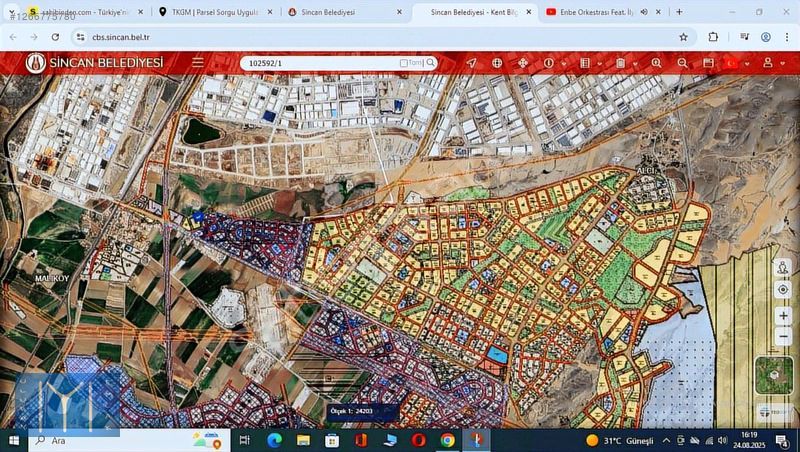Click the zoom in magnifier tool
800x452 pixels.
[657, 63]
